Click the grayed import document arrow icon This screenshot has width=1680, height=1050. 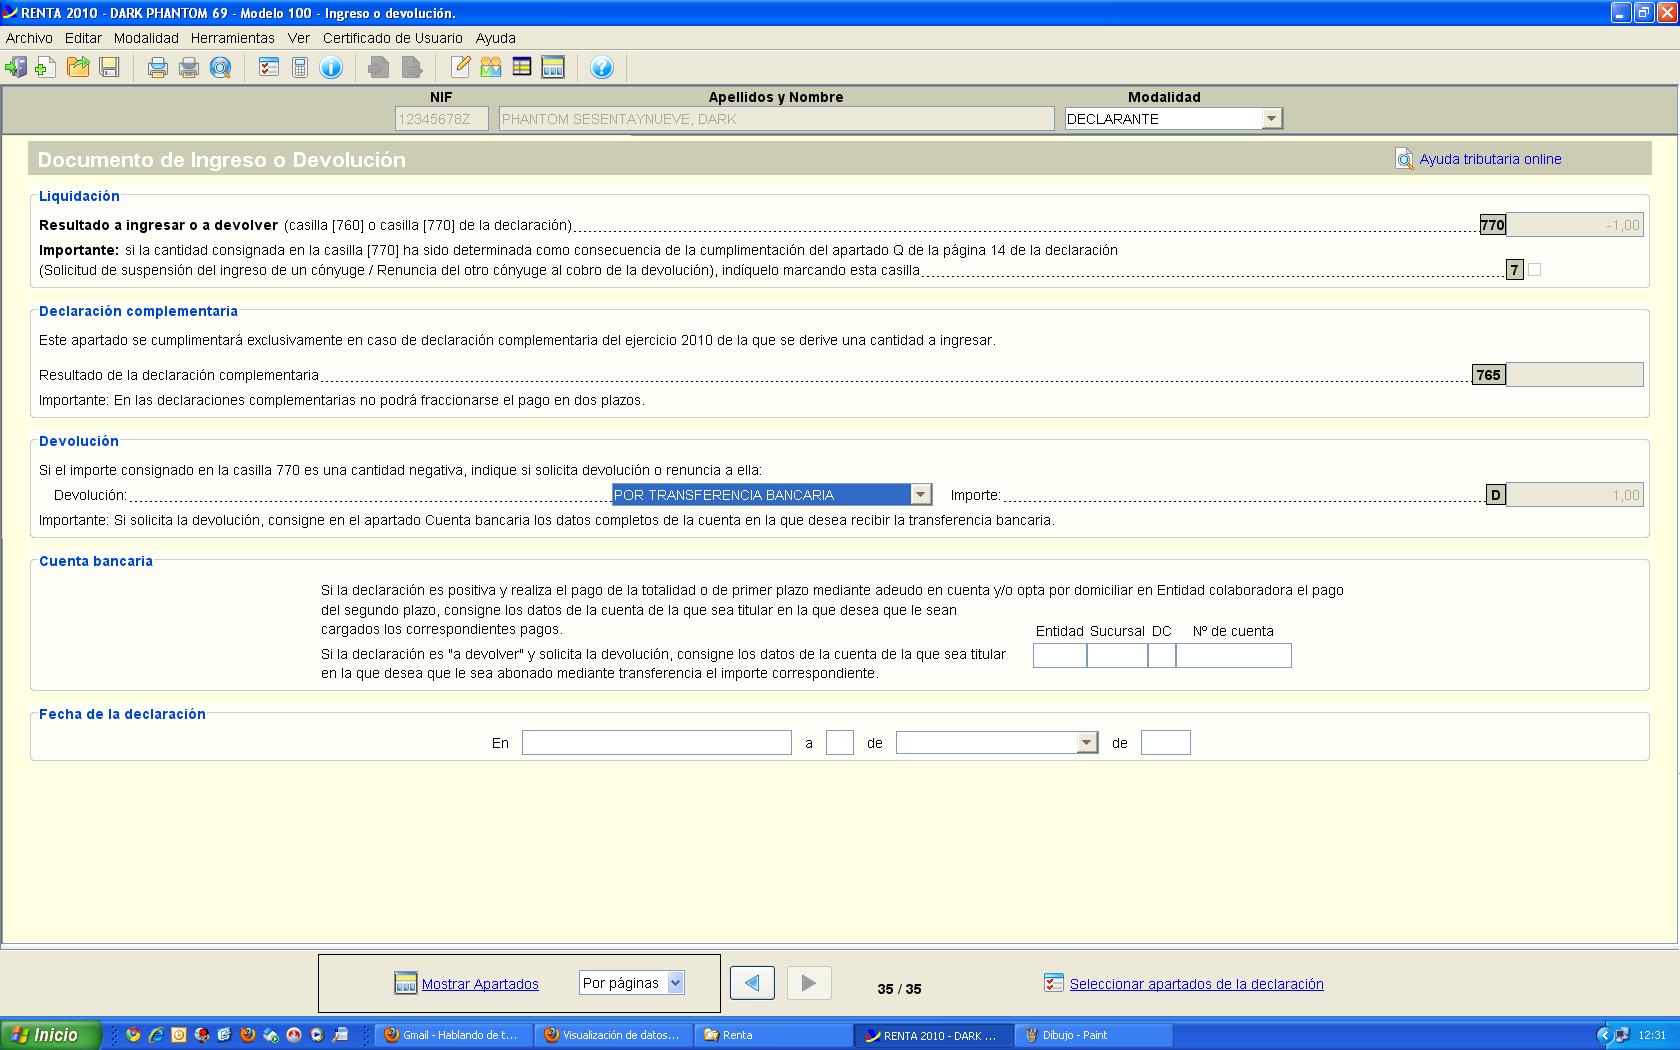tap(378, 67)
